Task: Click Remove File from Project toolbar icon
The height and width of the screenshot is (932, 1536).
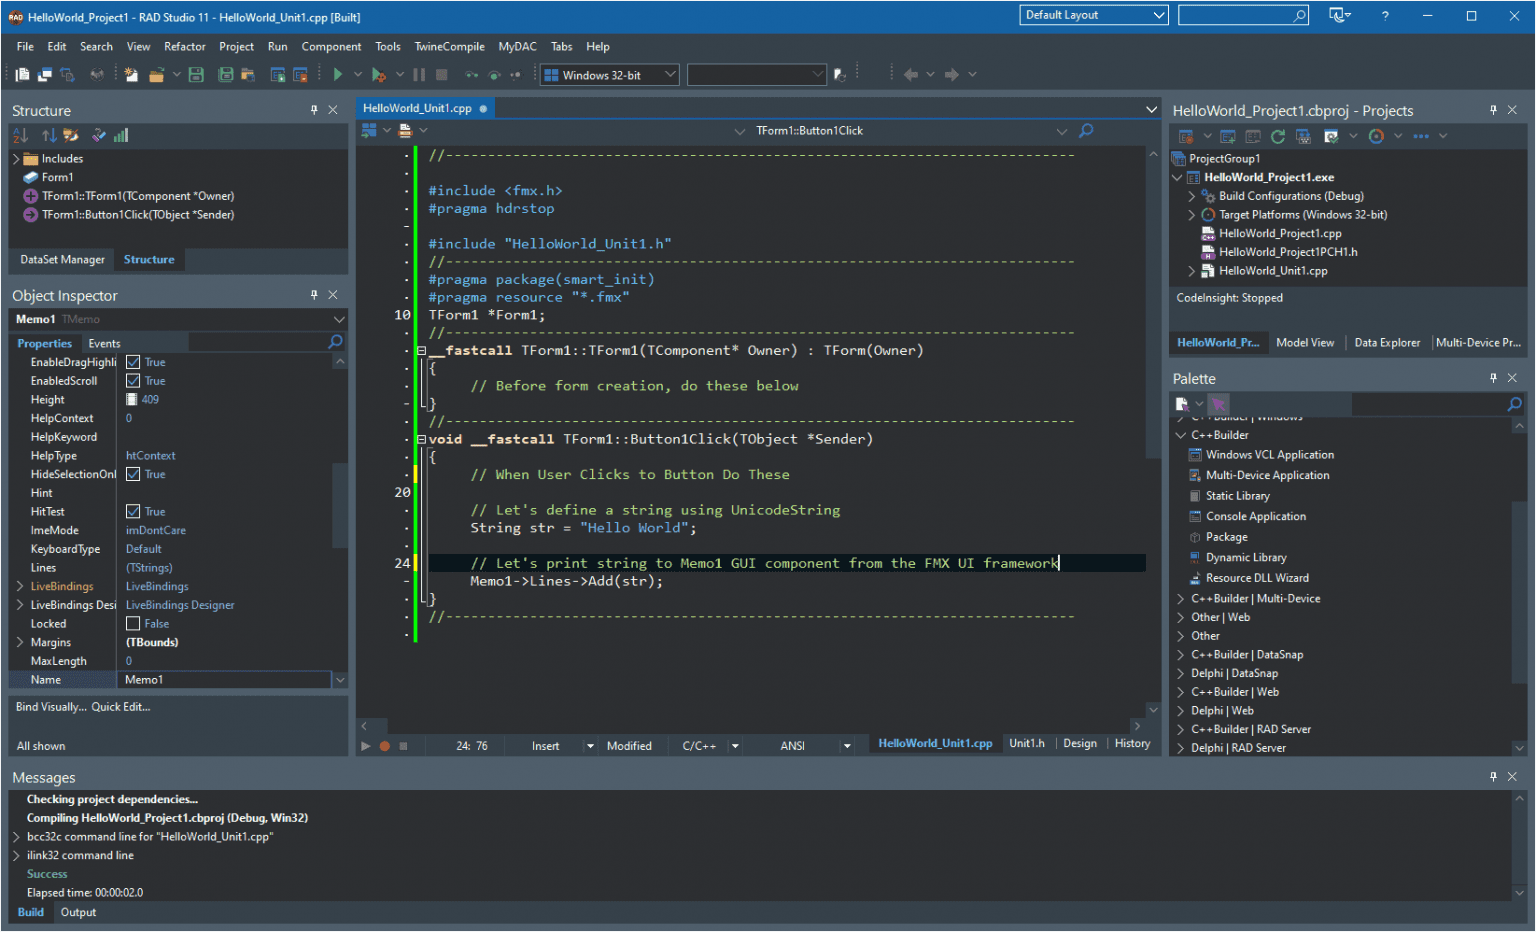Action: (x=300, y=74)
